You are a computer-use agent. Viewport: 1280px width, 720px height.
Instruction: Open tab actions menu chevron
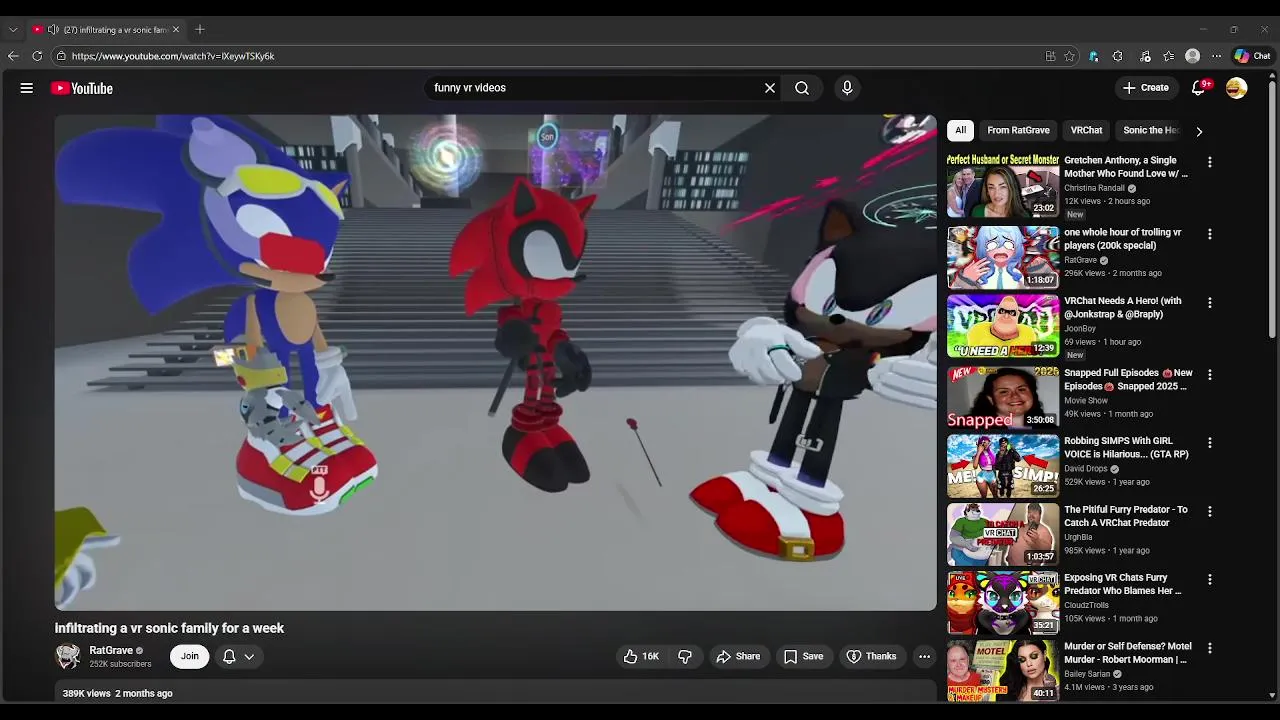point(13,30)
